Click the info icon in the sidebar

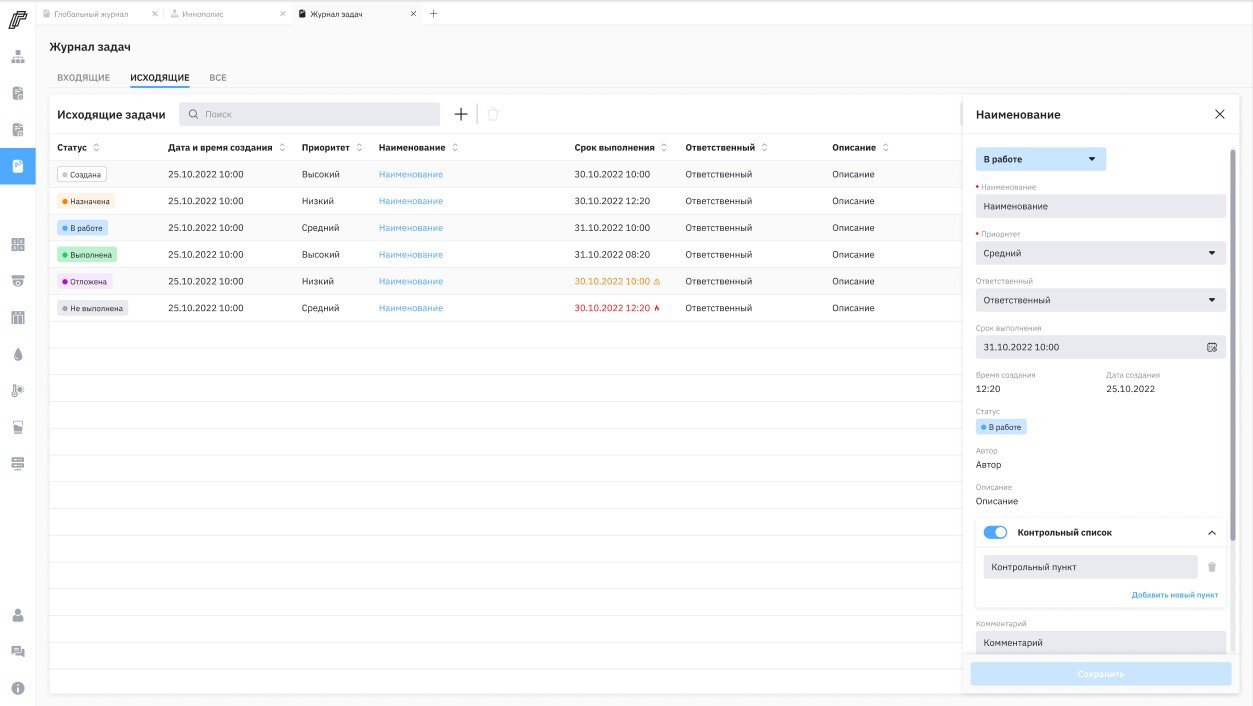pos(17,688)
